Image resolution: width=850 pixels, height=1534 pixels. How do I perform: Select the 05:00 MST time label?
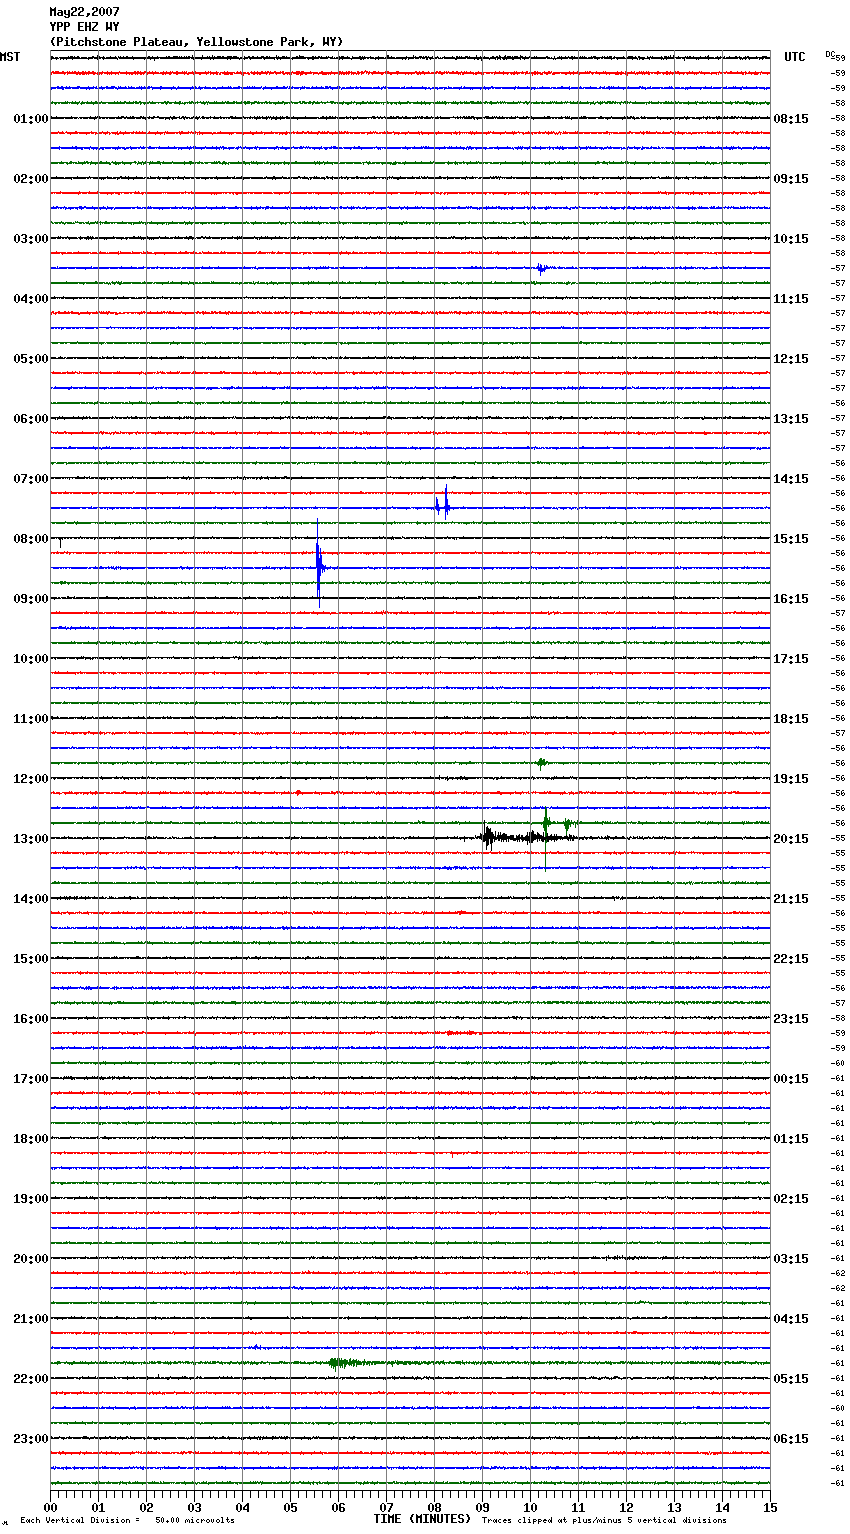pyautogui.click(x=30, y=359)
